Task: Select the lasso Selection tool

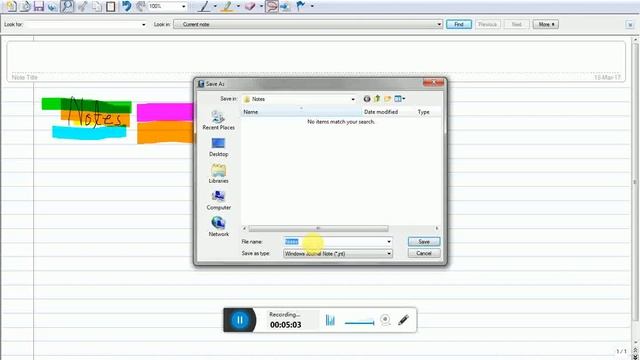Action: pos(271,6)
